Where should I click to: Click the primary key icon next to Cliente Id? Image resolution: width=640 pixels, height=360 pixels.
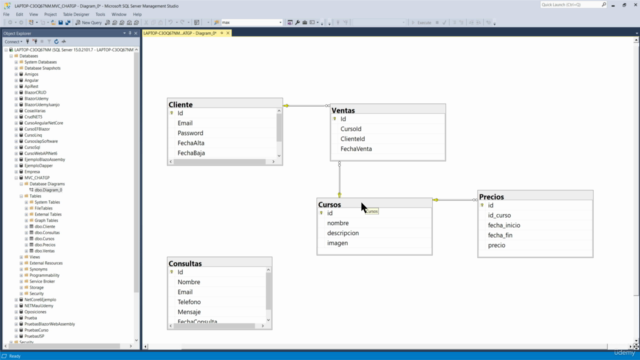coord(172,113)
